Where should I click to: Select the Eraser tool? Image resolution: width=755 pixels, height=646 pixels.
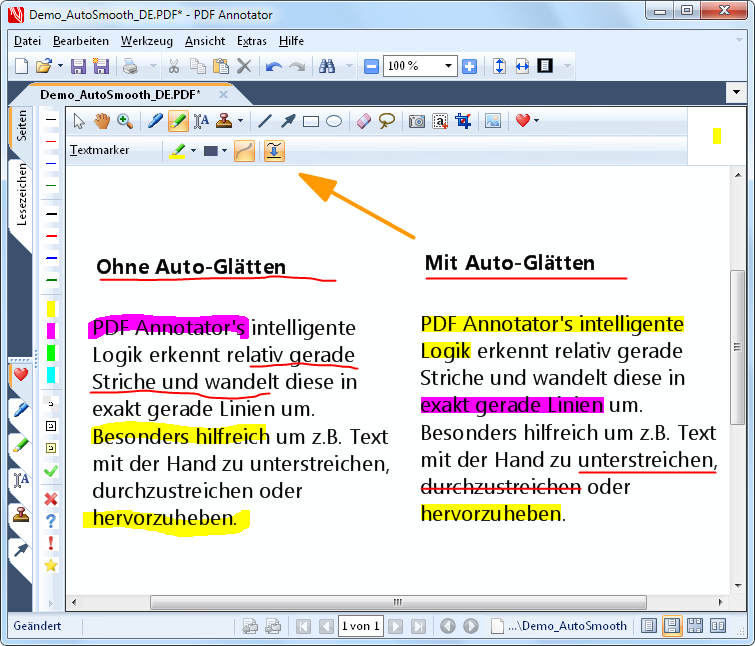364,121
